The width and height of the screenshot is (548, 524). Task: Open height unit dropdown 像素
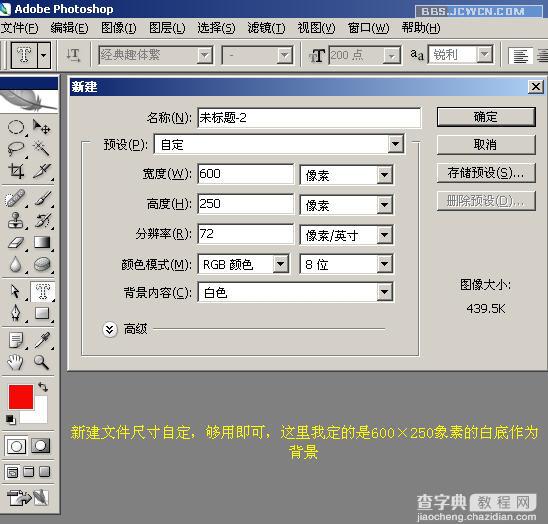pos(346,205)
